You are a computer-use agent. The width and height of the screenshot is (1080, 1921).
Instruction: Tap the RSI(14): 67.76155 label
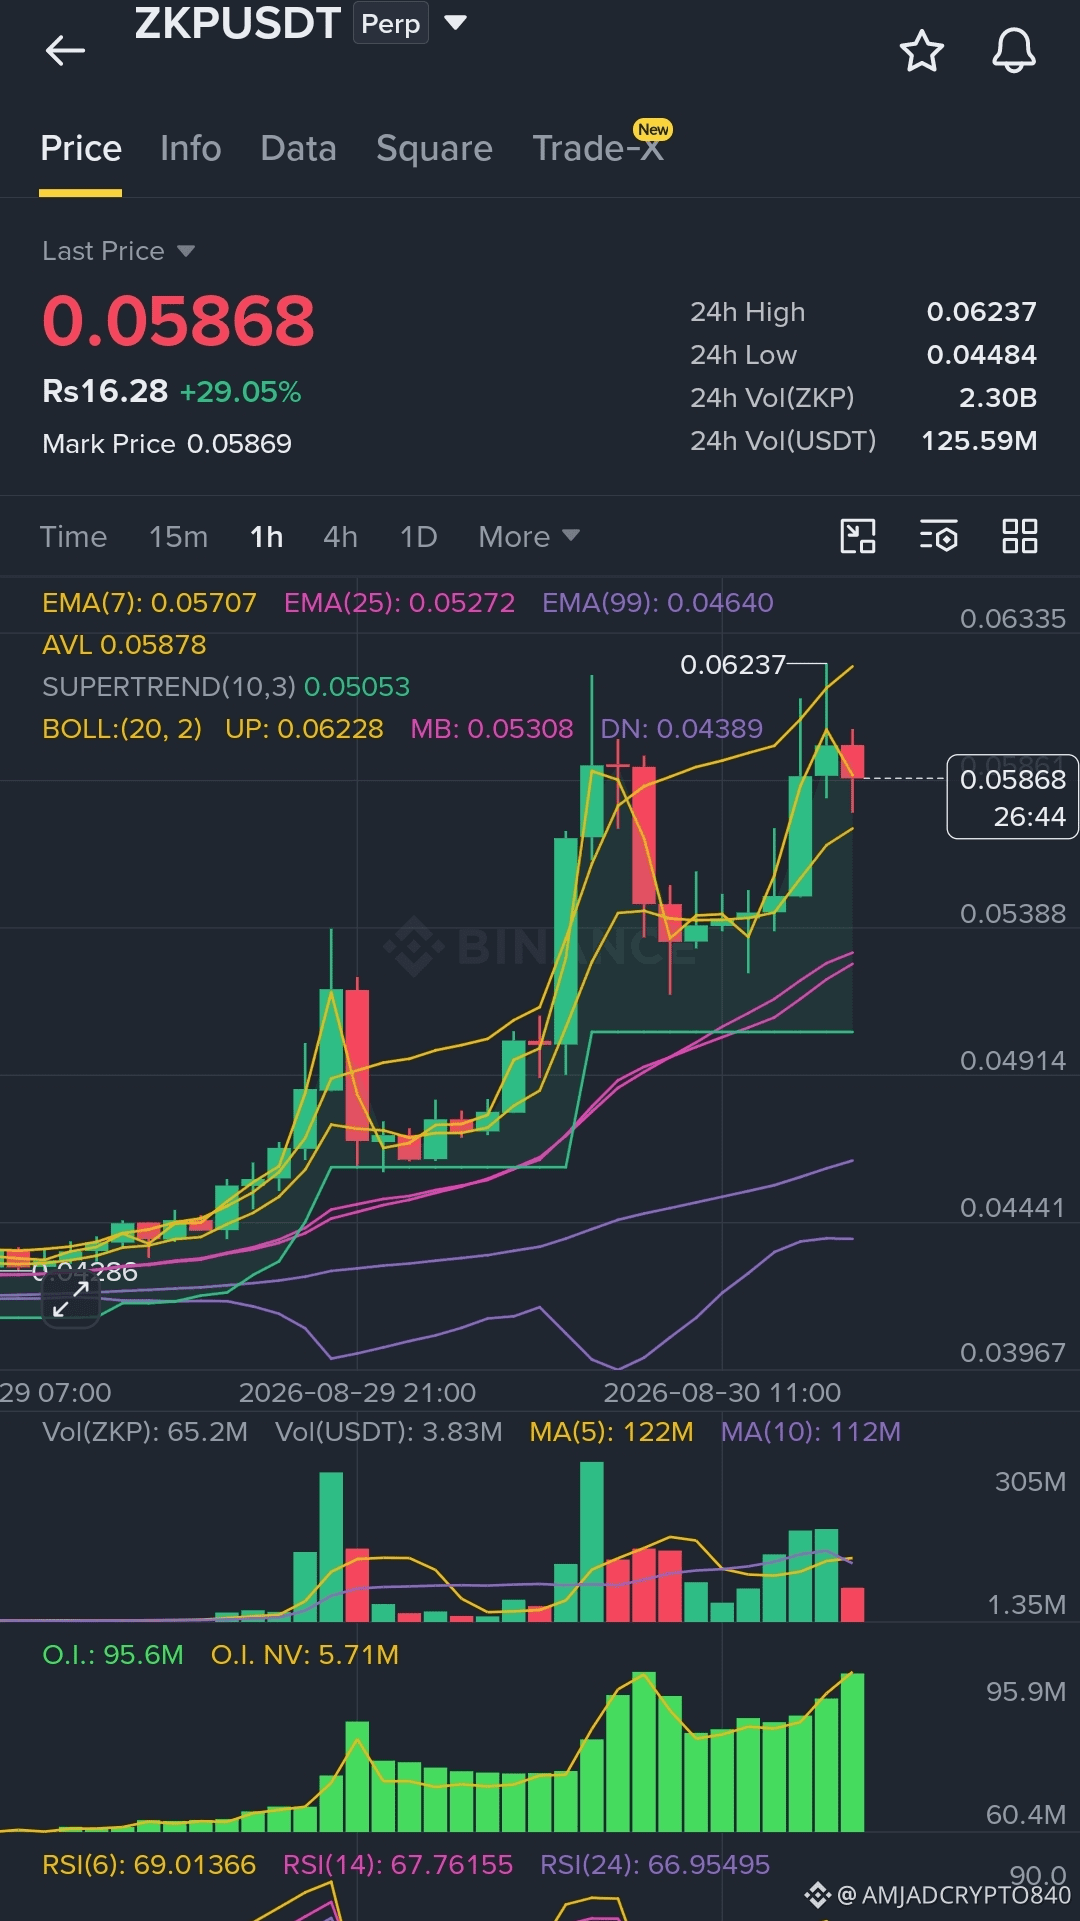click(398, 1865)
